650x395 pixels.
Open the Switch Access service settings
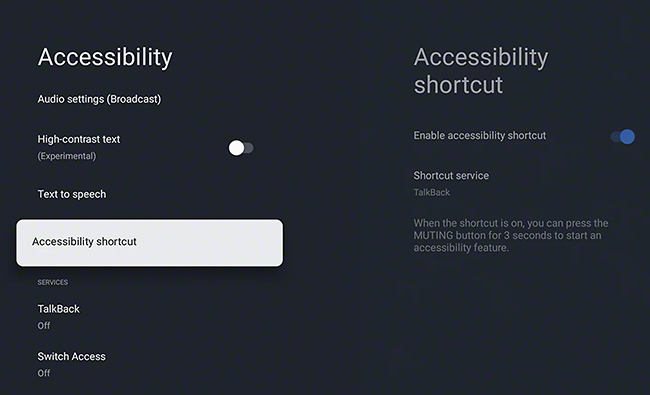click(x=71, y=364)
